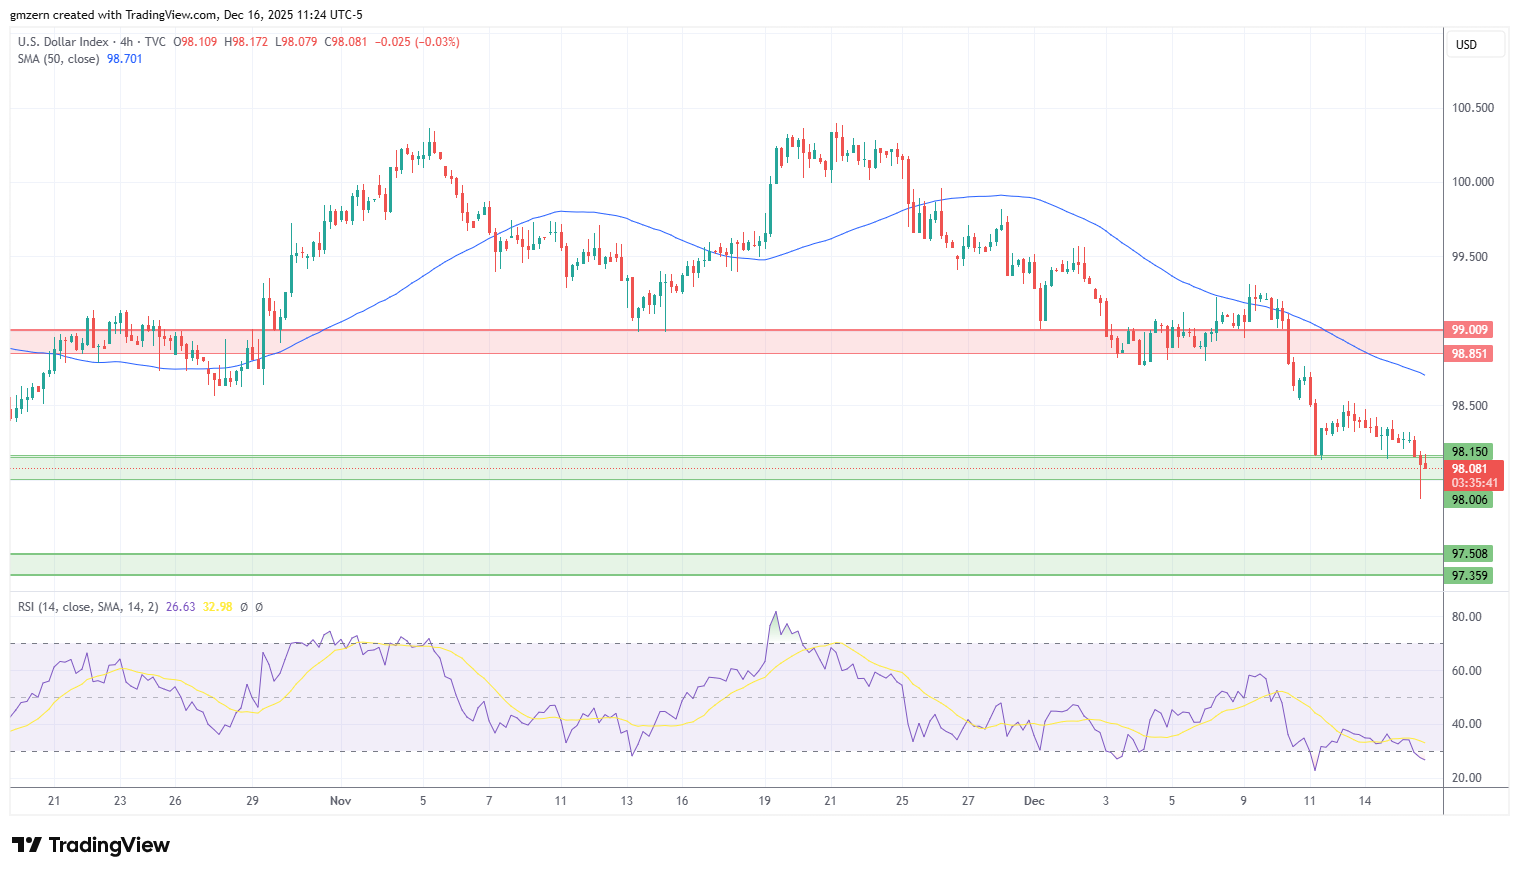Click the 19 date label on the time axis
Viewport: 1519px width, 875px height.
point(765,801)
